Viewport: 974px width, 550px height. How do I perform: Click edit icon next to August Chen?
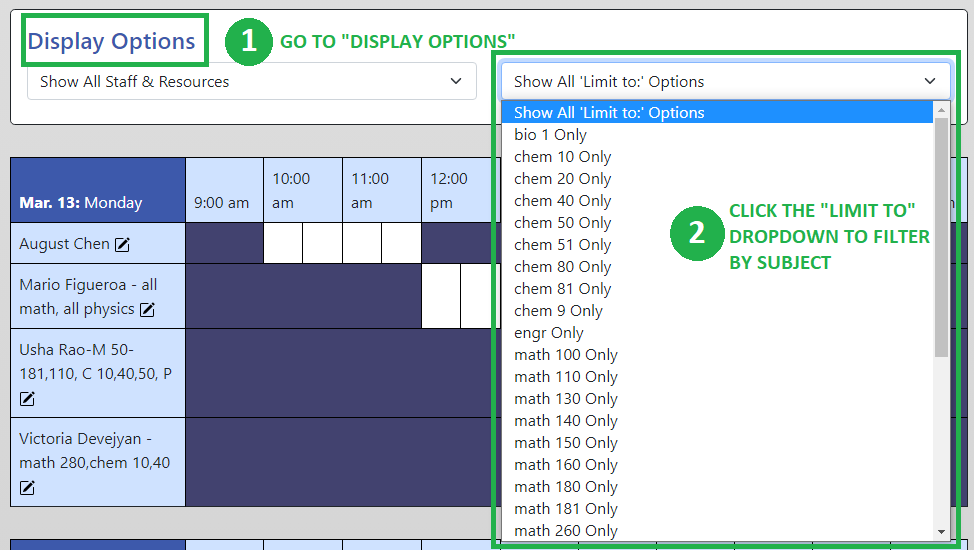pos(122,245)
